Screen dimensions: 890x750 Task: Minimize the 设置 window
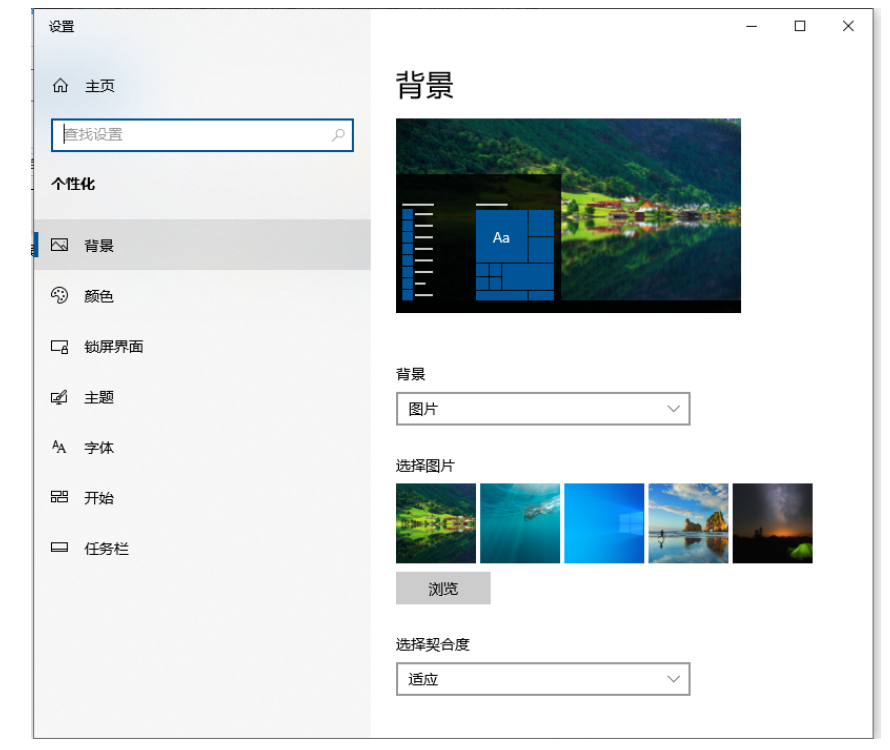coord(752,27)
